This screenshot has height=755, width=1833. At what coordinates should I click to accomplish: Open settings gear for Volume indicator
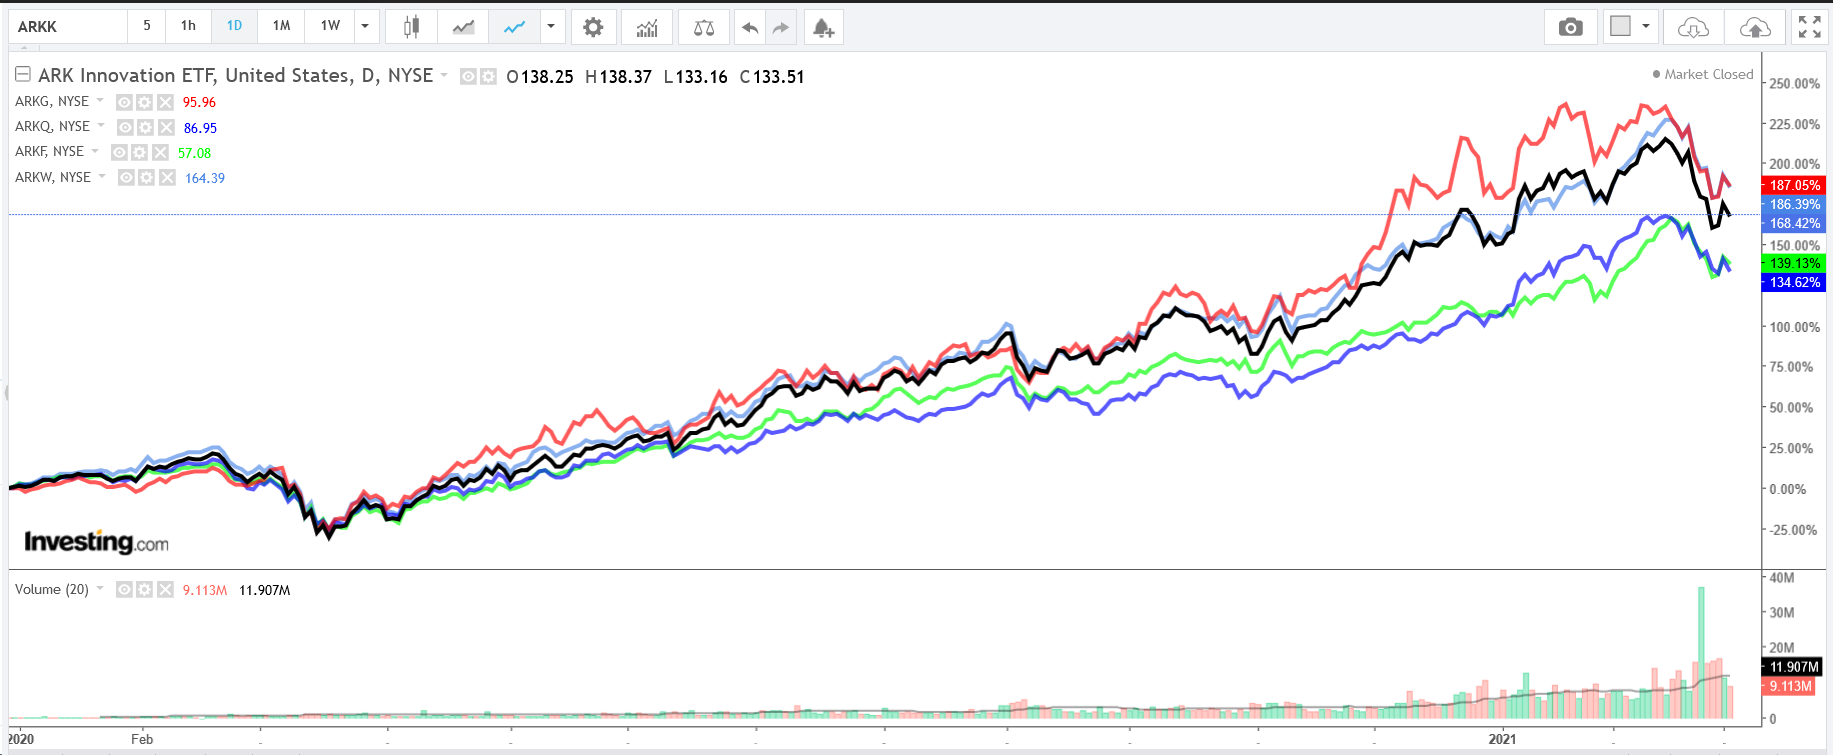[x=145, y=590]
